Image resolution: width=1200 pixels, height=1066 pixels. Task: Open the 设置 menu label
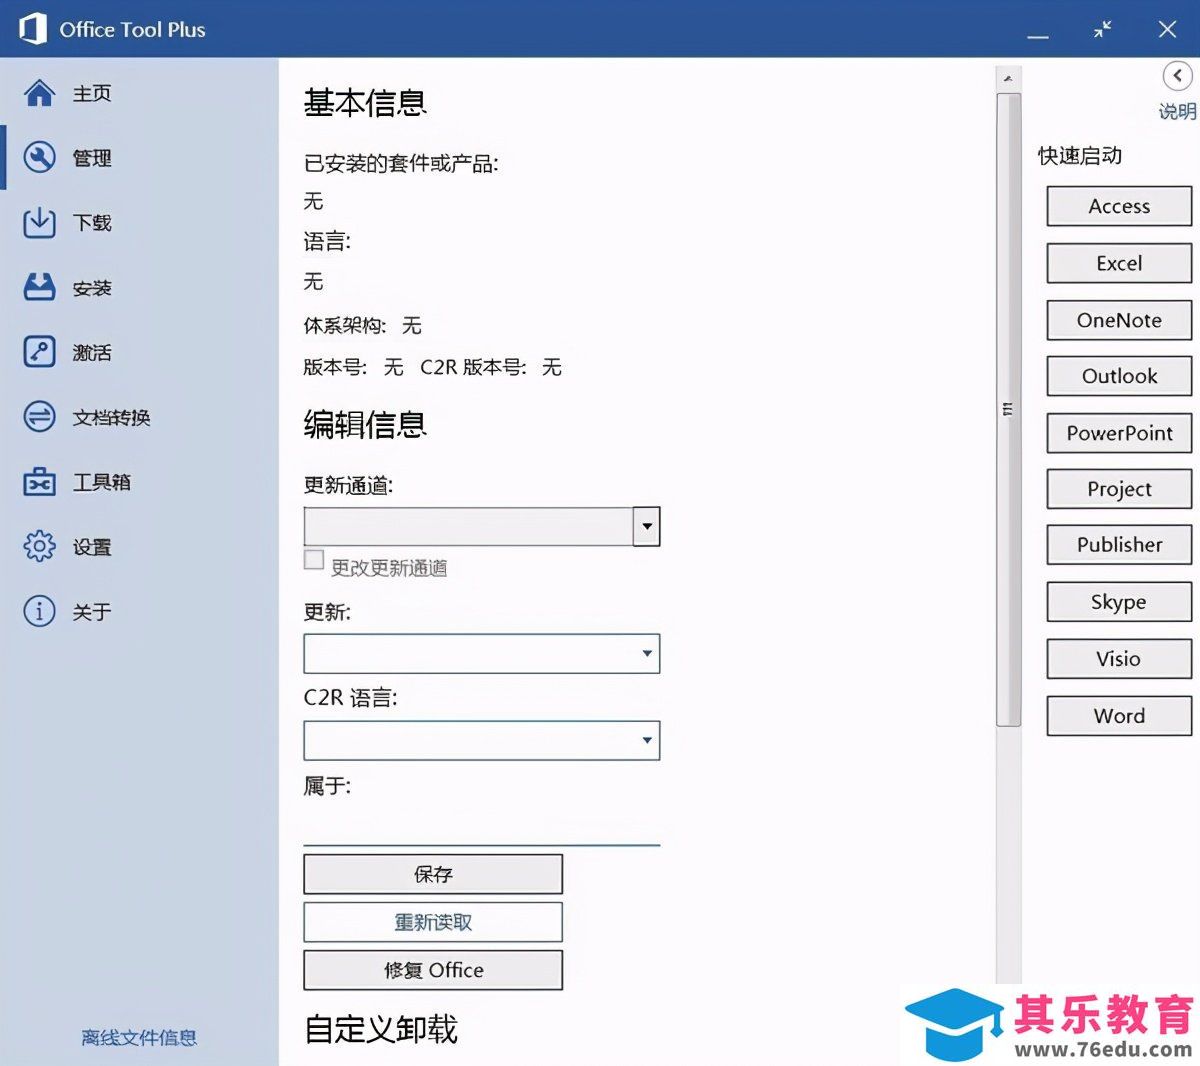coord(92,547)
